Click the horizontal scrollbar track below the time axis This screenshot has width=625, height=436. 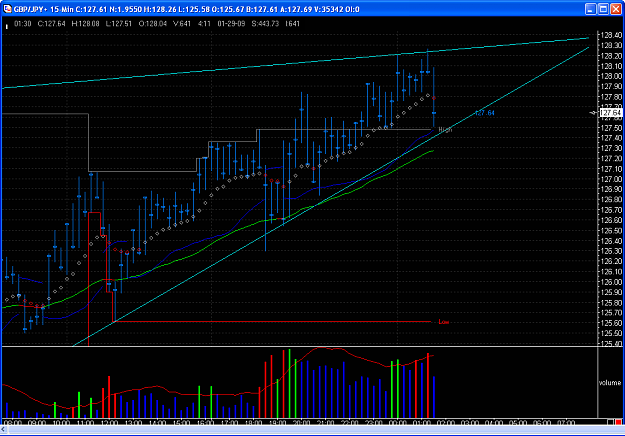315,430
